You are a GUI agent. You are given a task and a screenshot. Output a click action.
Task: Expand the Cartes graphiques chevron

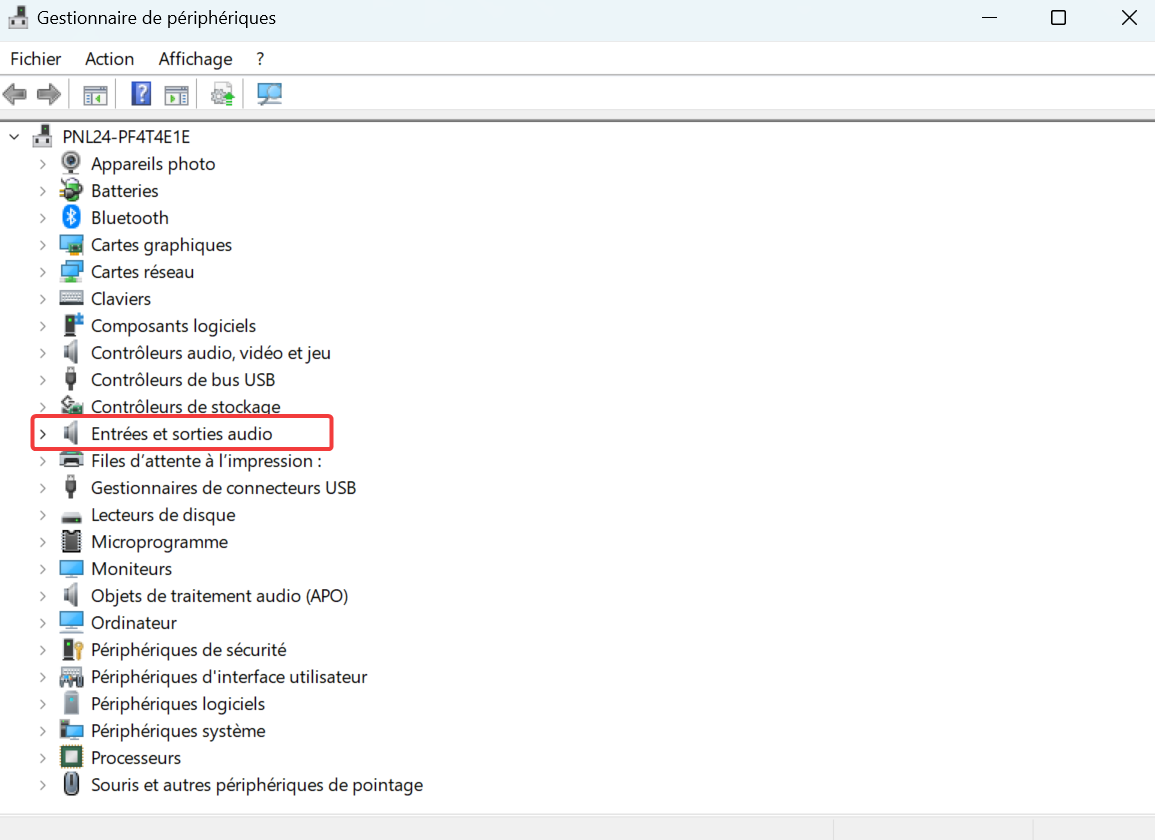pyautogui.click(x=43, y=245)
